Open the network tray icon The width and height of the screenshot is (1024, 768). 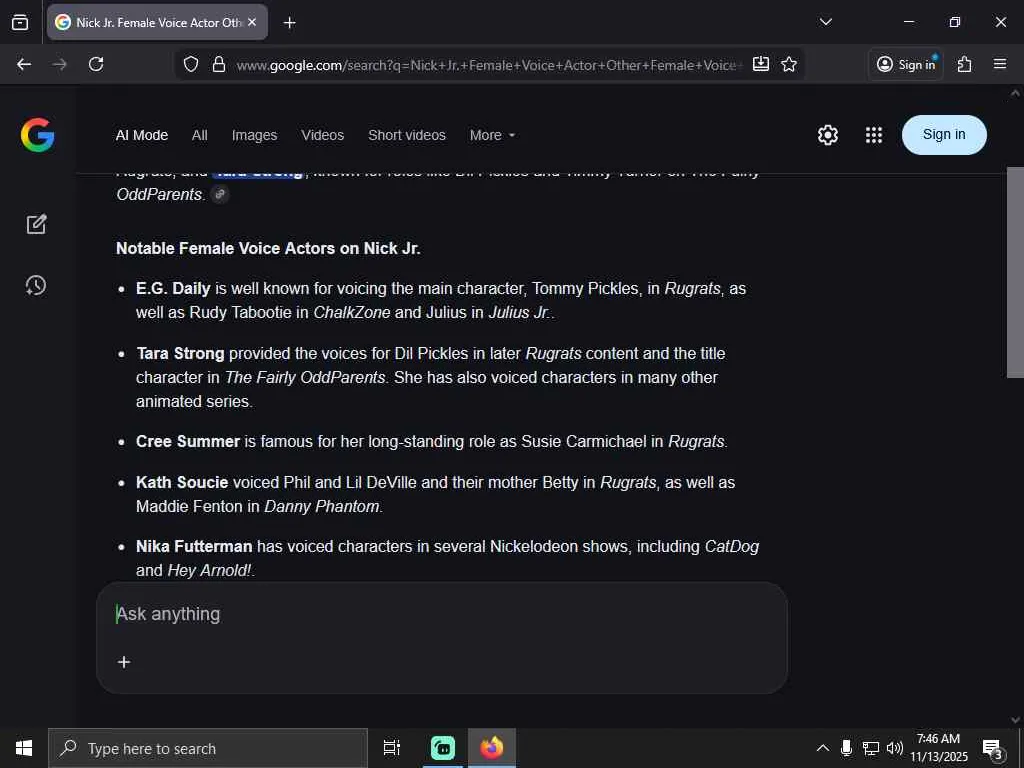click(x=871, y=748)
